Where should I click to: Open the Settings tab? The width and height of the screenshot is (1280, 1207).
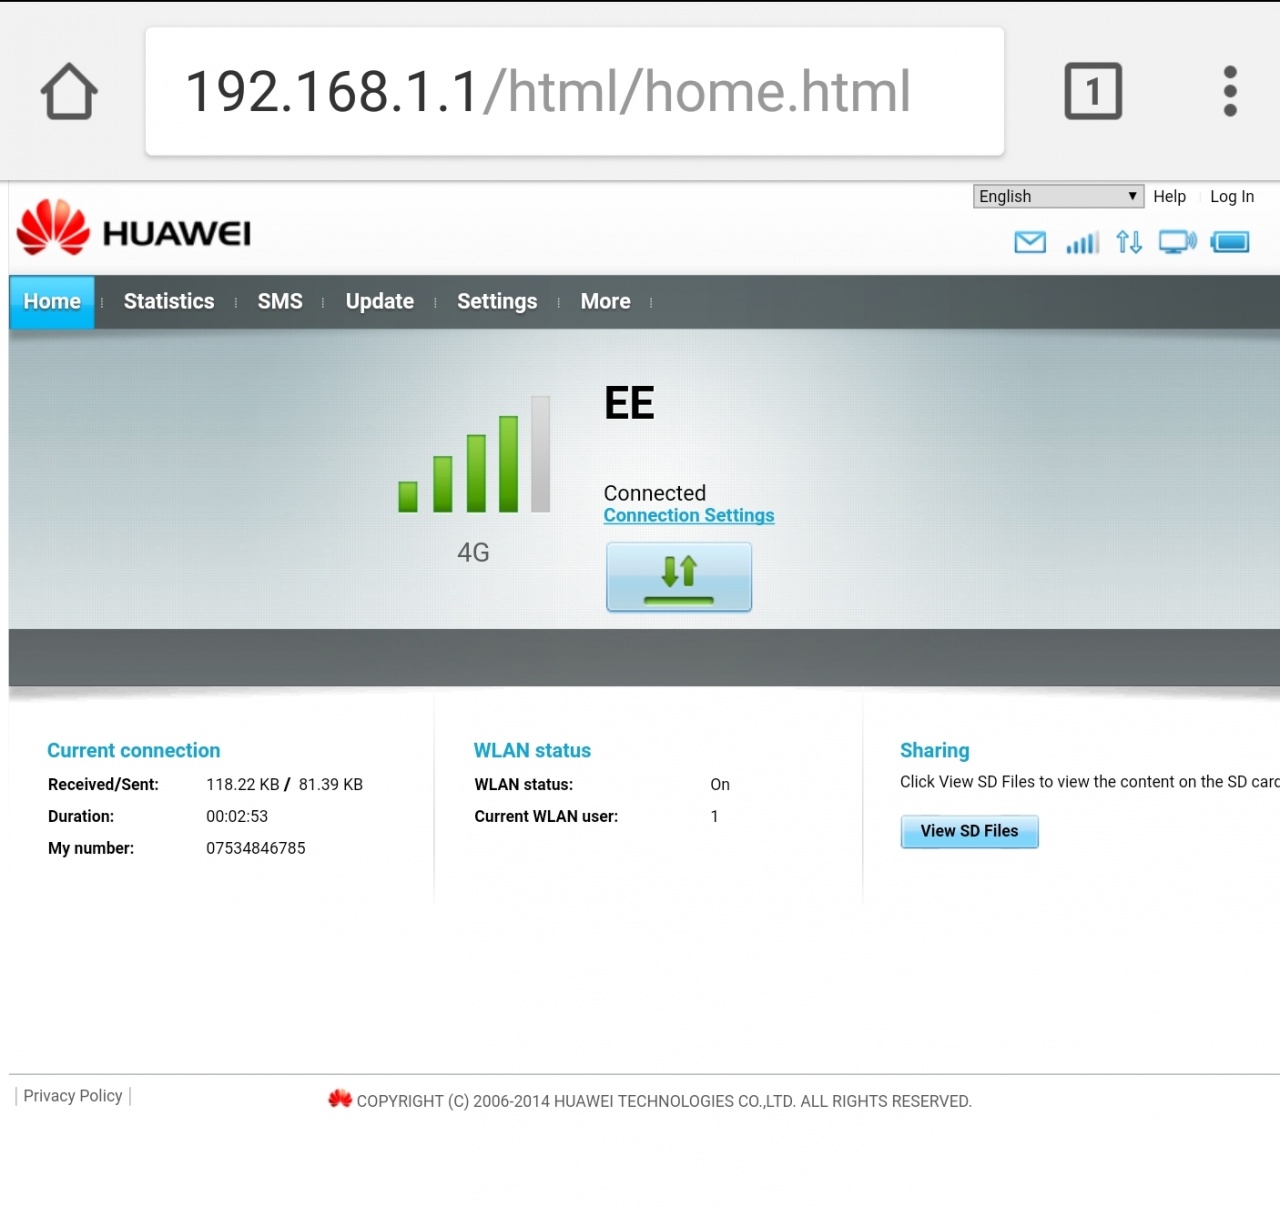497,302
